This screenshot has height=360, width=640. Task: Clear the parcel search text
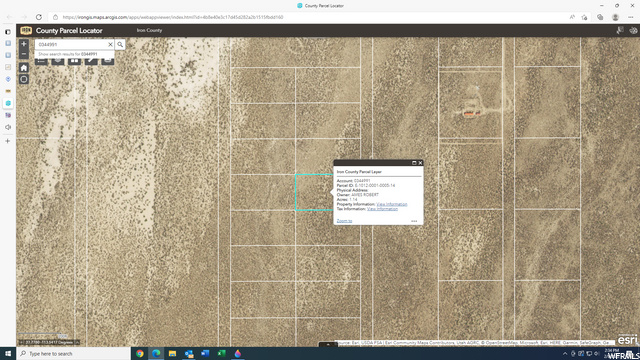click(110, 44)
